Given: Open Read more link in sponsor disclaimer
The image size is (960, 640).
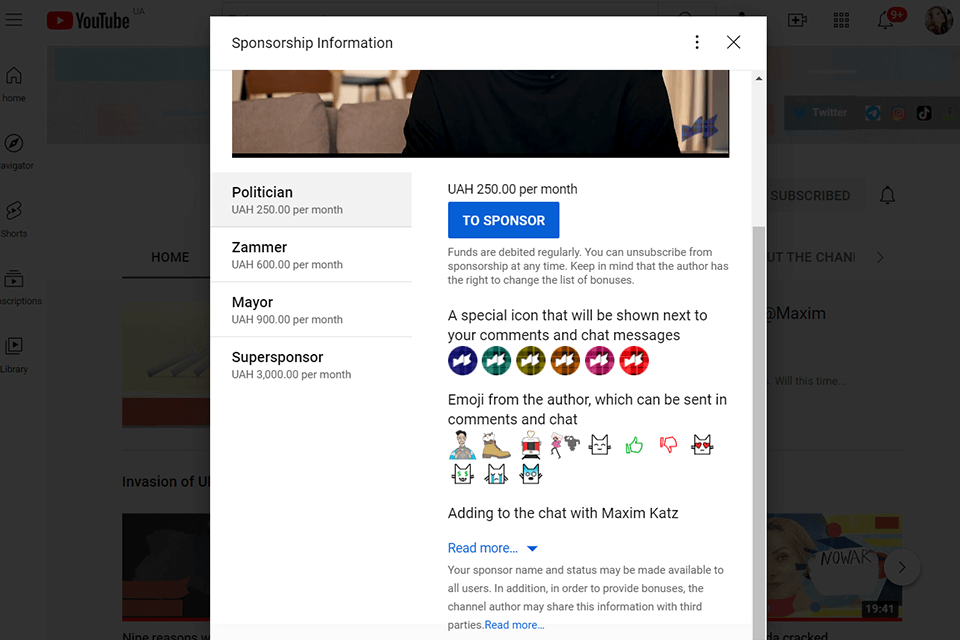Looking at the screenshot, I should click(x=514, y=625).
